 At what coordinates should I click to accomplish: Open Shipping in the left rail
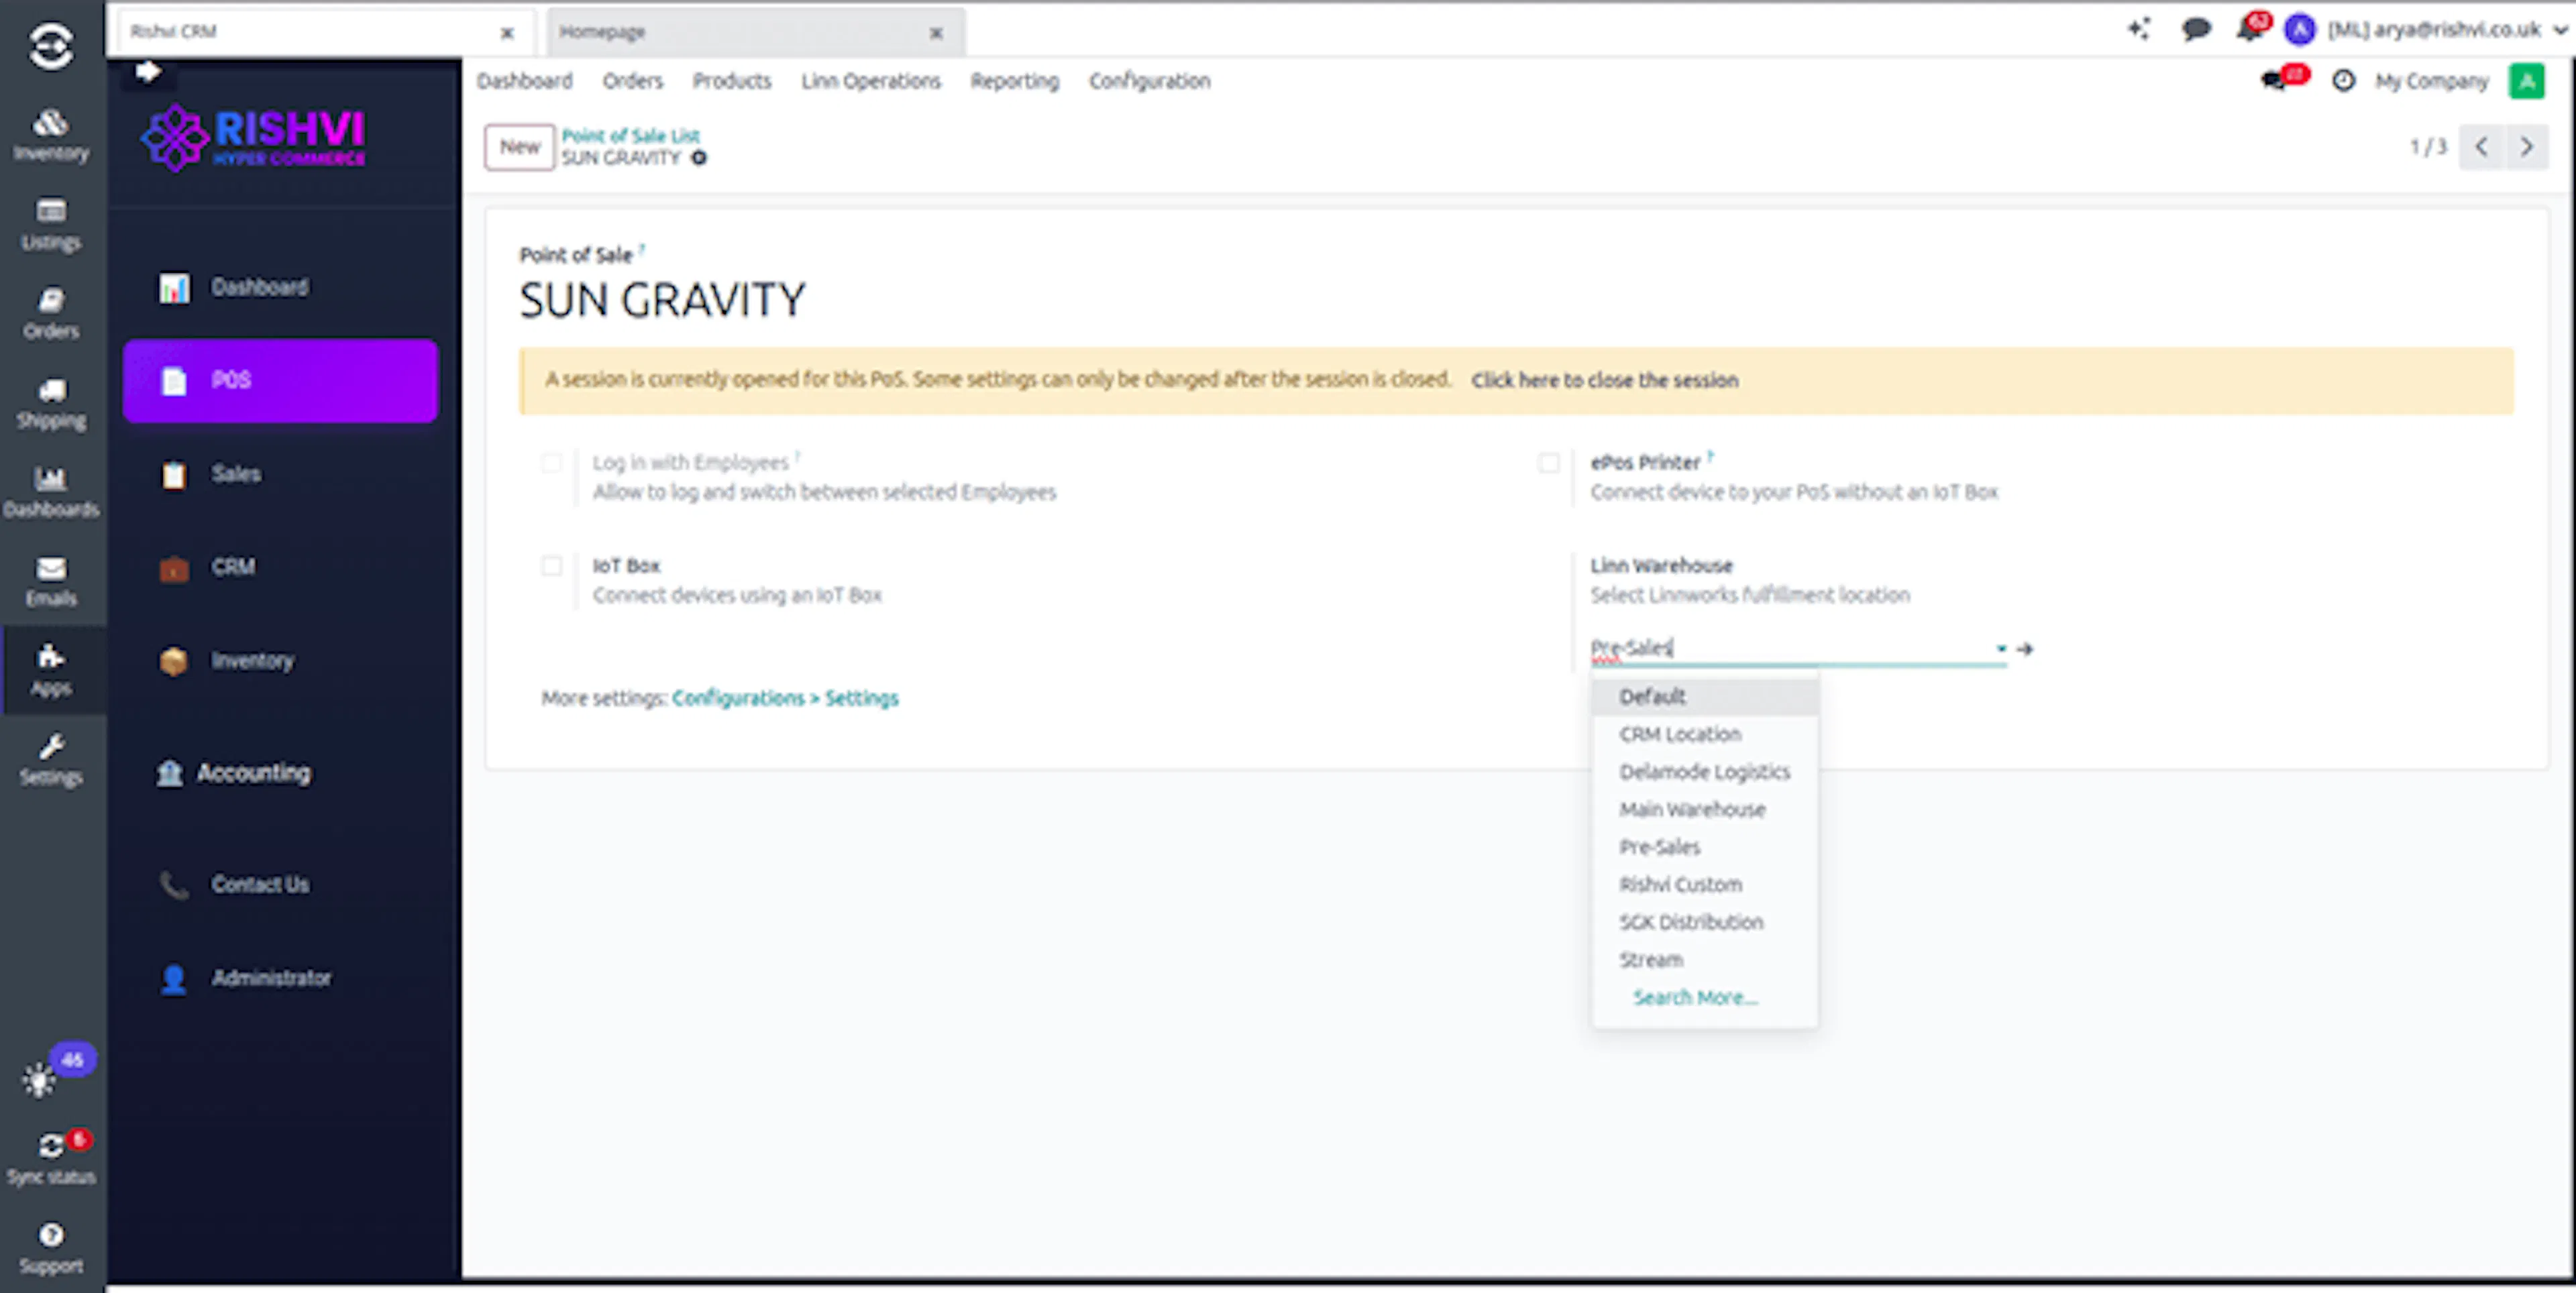pyautogui.click(x=51, y=403)
